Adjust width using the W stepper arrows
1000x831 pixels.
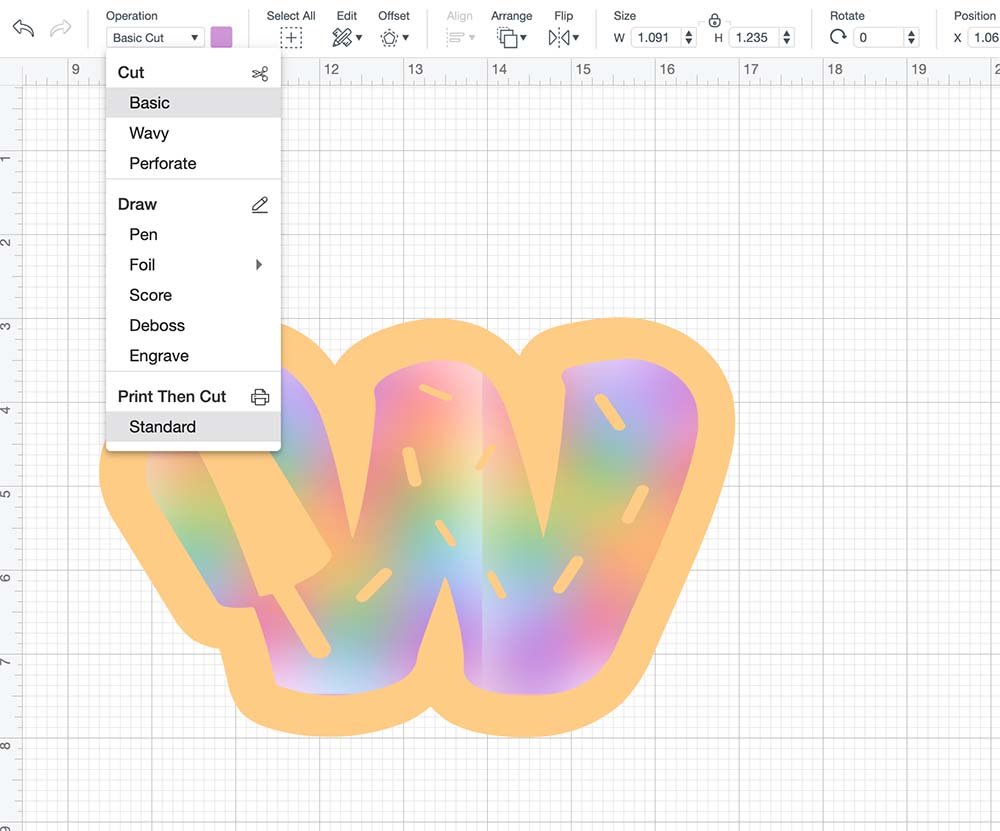point(689,38)
